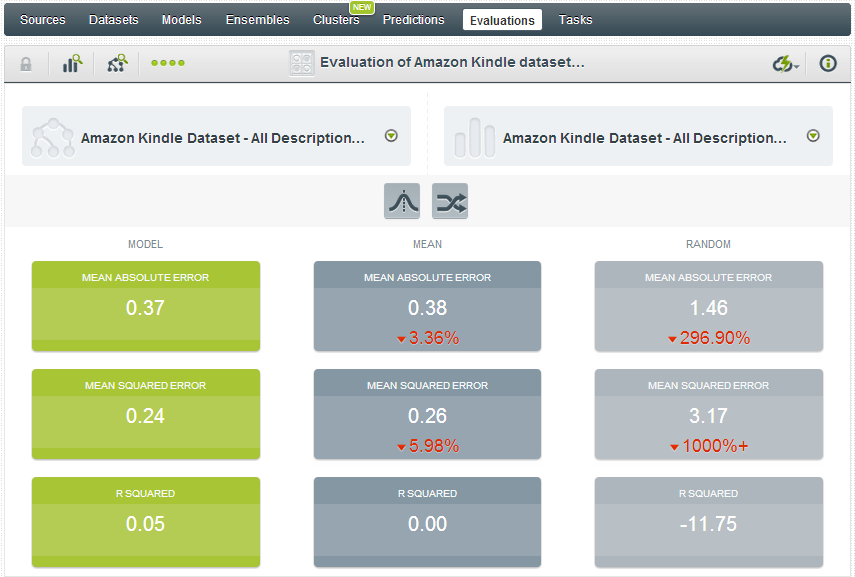The image size is (855, 577).
Task: Click the Evaluation of Amazon Kindle dataset title
Action: (x=452, y=62)
